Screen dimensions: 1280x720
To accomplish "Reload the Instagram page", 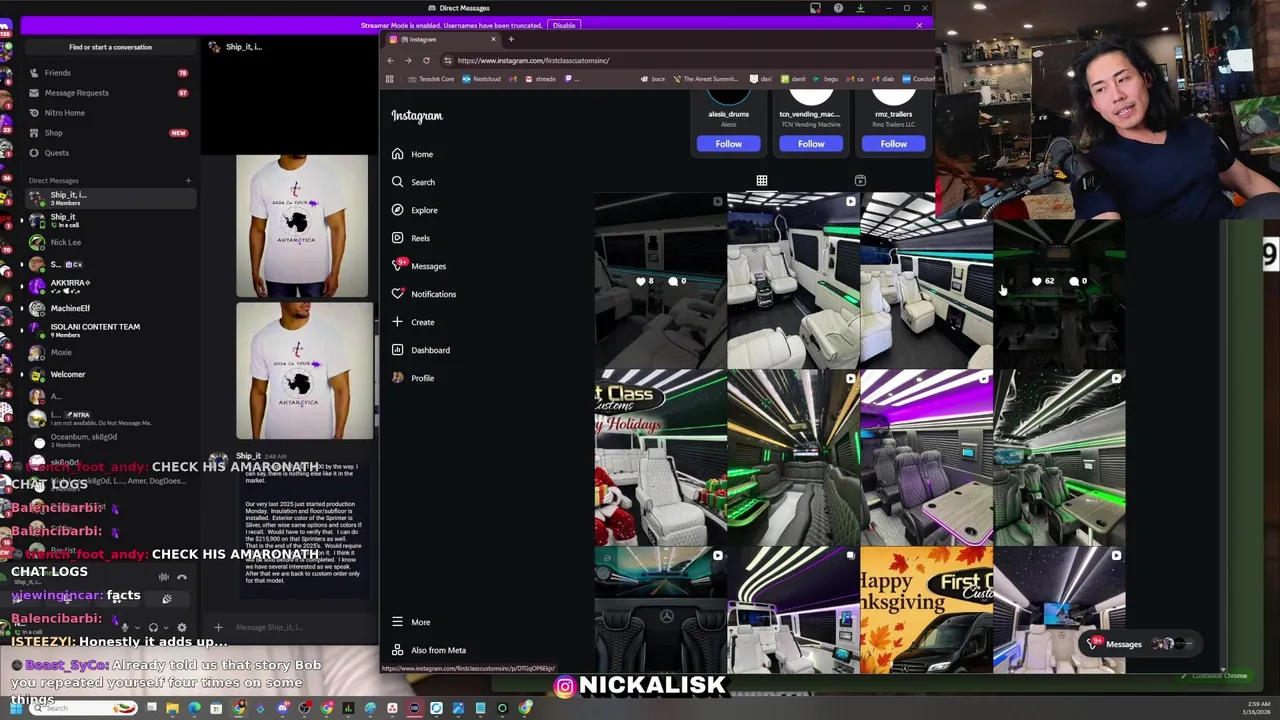I will tap(426, 60).
